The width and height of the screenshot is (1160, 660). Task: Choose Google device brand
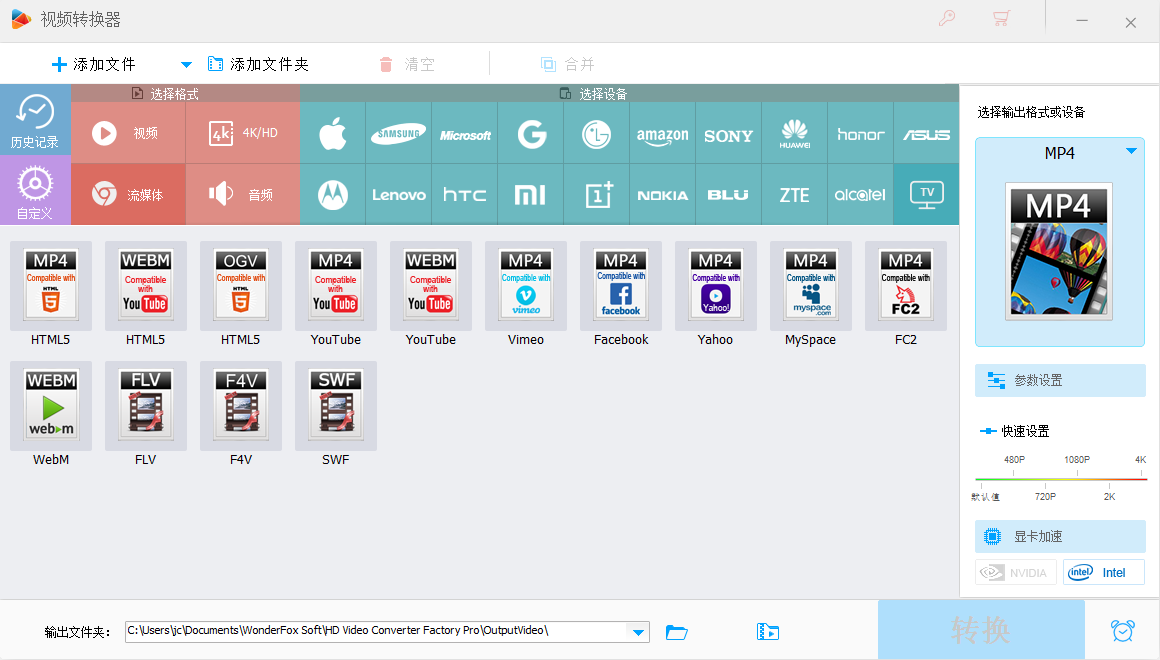click(x=530, y=133)
